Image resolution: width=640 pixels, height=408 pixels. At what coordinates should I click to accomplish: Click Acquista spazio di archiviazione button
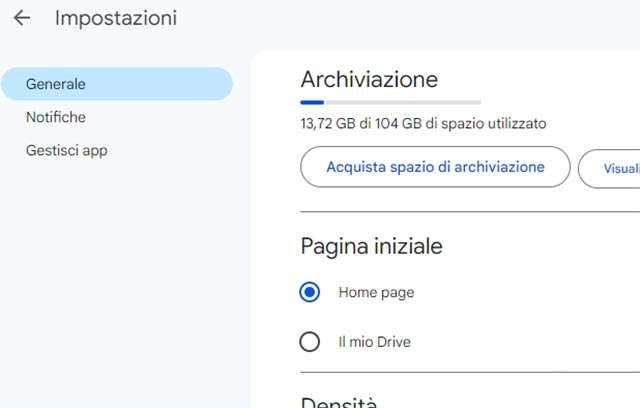point(435,167)
